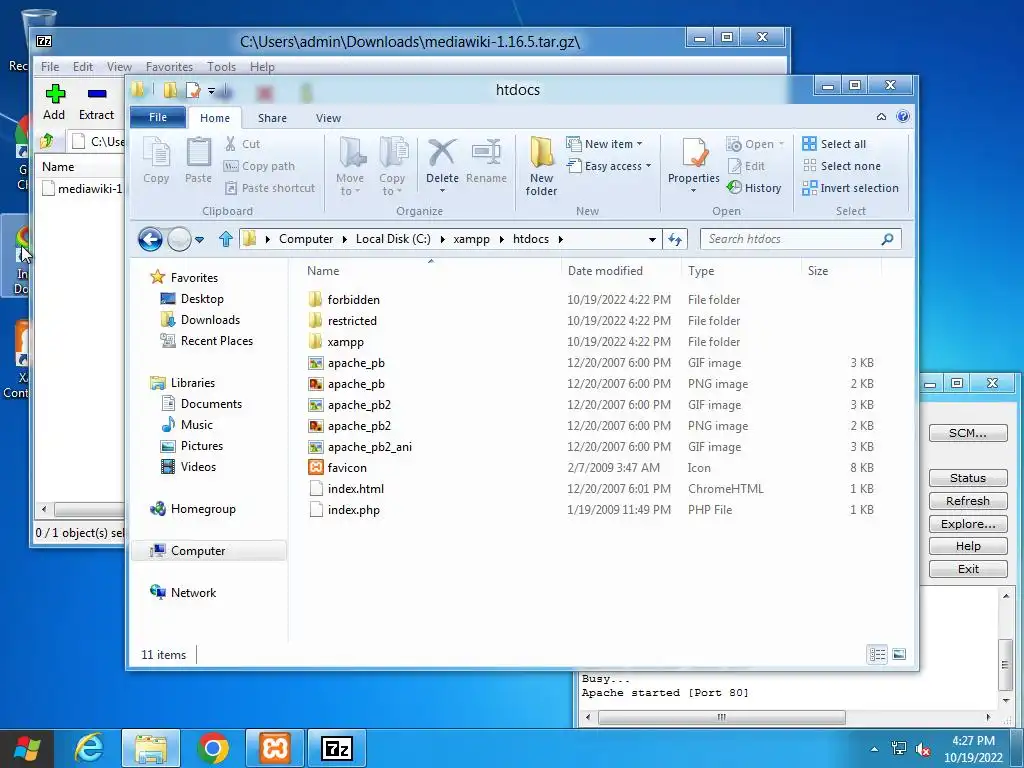This screenshot has height=768, width=1024.
Task: Expand the address bar history dropdown
Action: pyautogui.click(x=652, y=240)
